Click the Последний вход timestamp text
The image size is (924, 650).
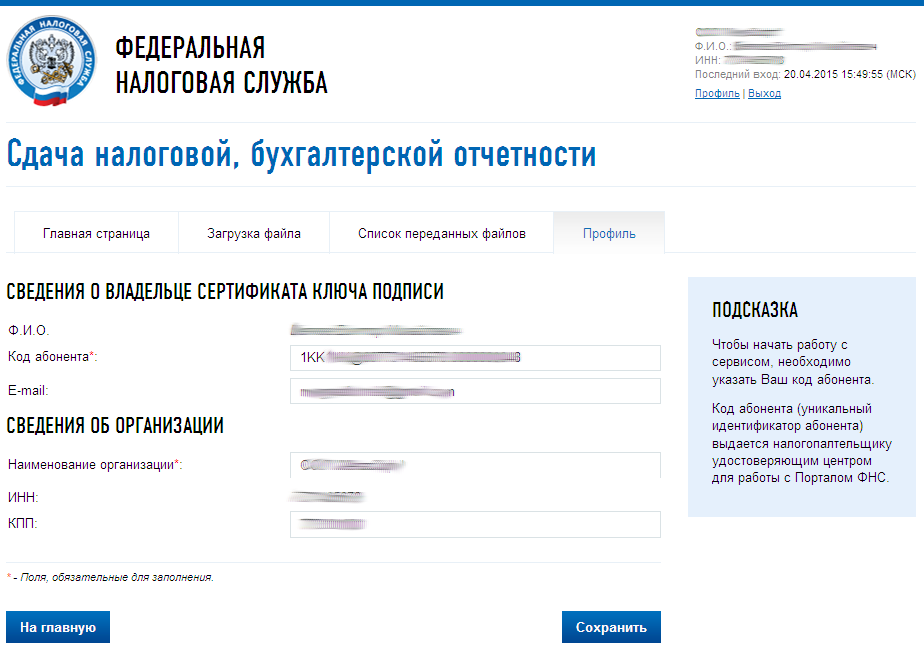pos(804,74)
